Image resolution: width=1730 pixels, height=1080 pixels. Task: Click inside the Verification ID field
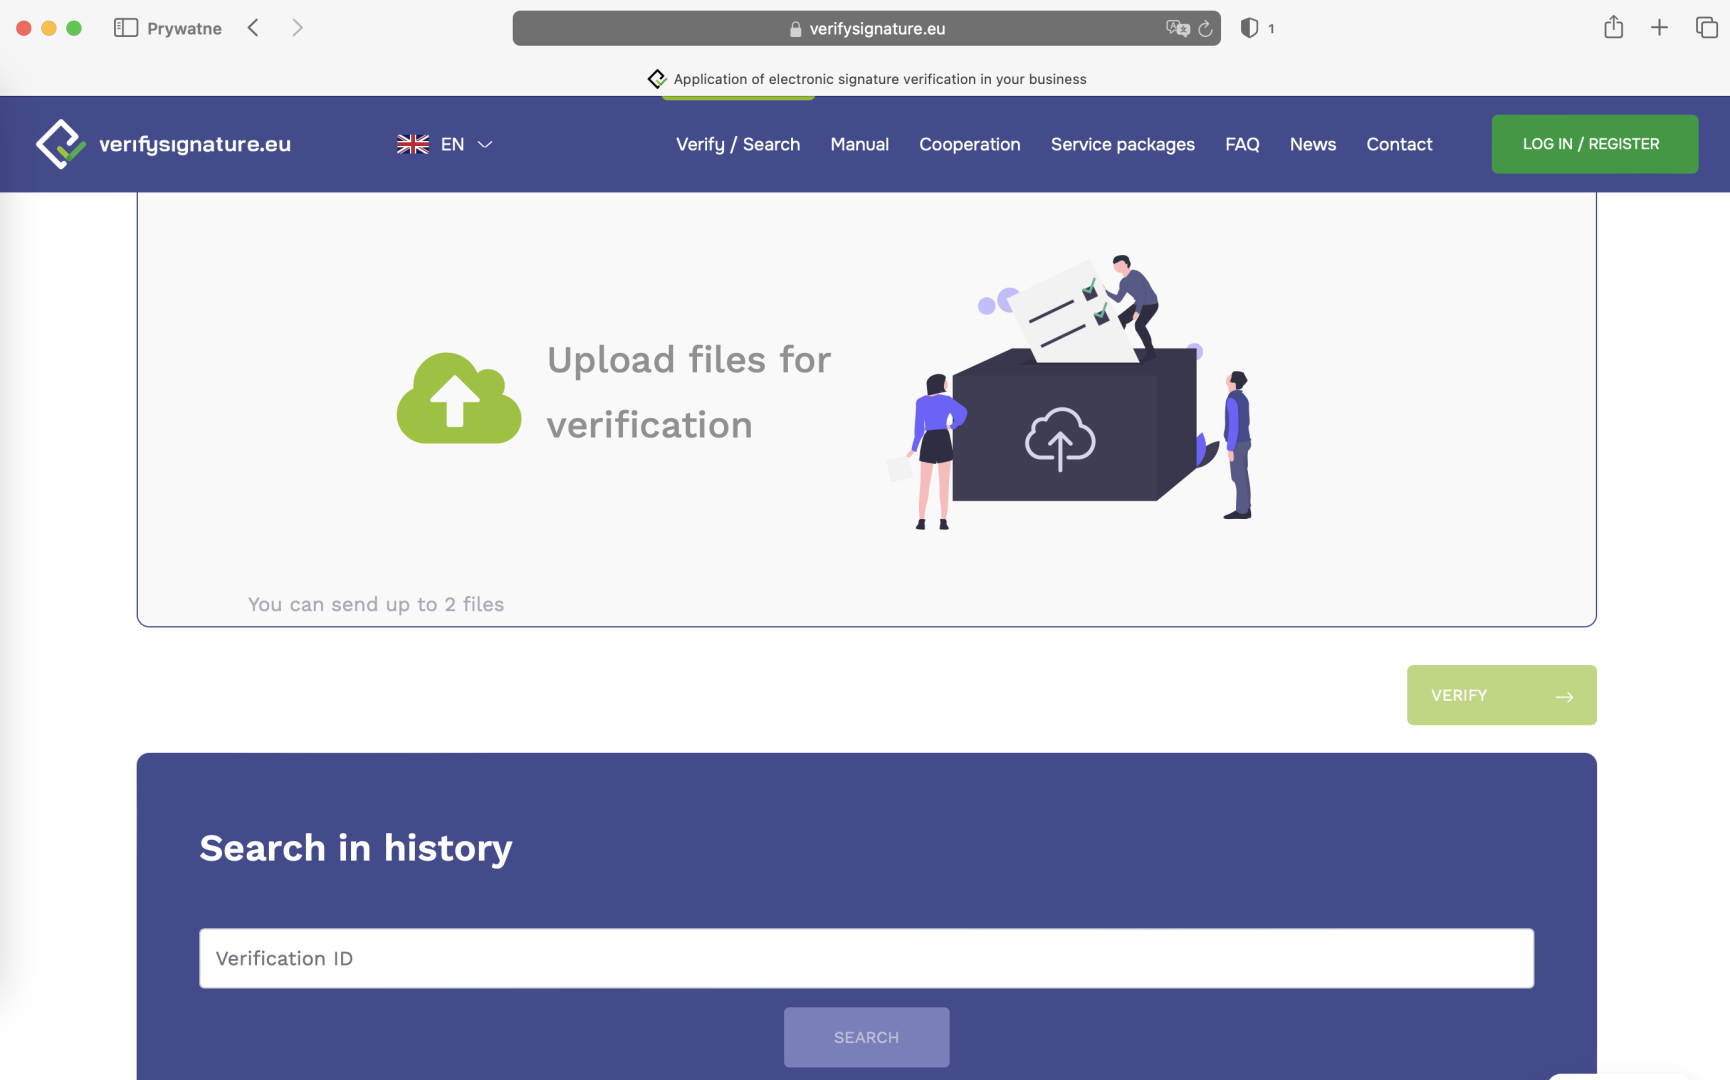[866, 958]
